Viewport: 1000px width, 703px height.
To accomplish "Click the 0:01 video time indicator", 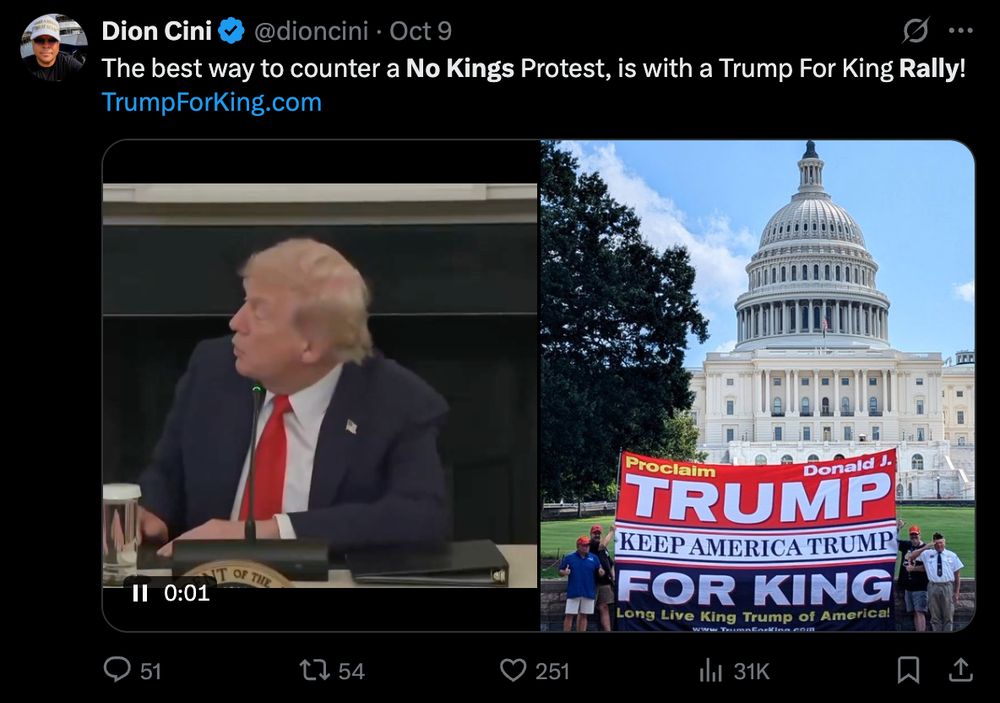I will tap(186, 593).
